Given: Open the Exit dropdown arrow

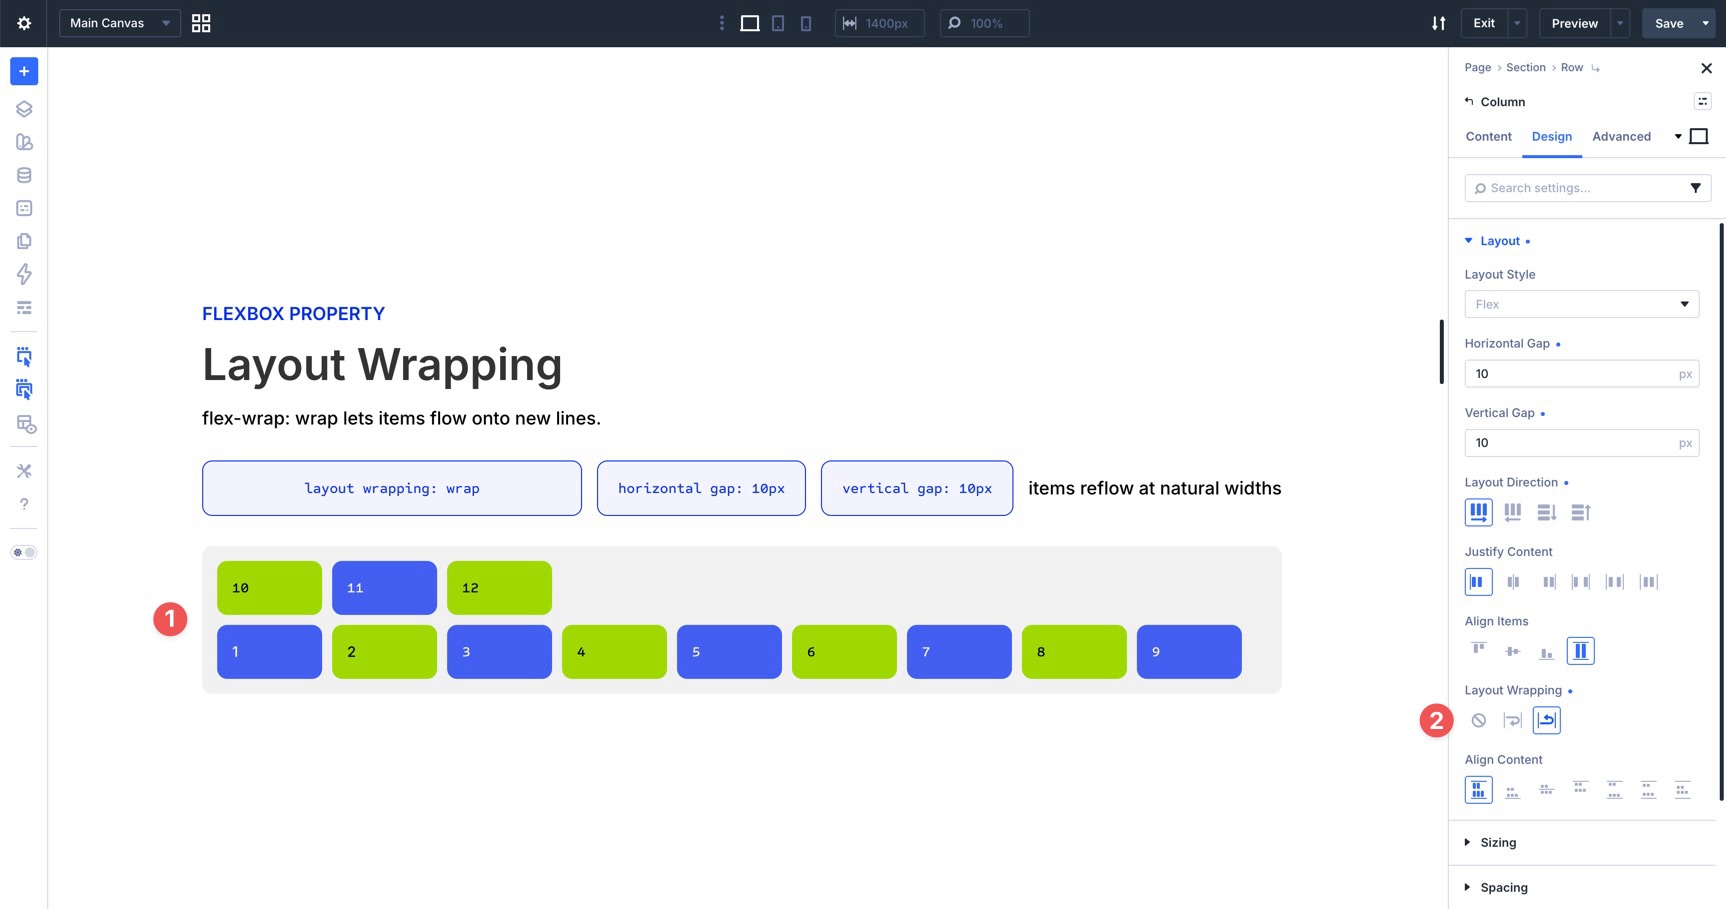Looking at the screenshot, I should (x=1517, y=23).
